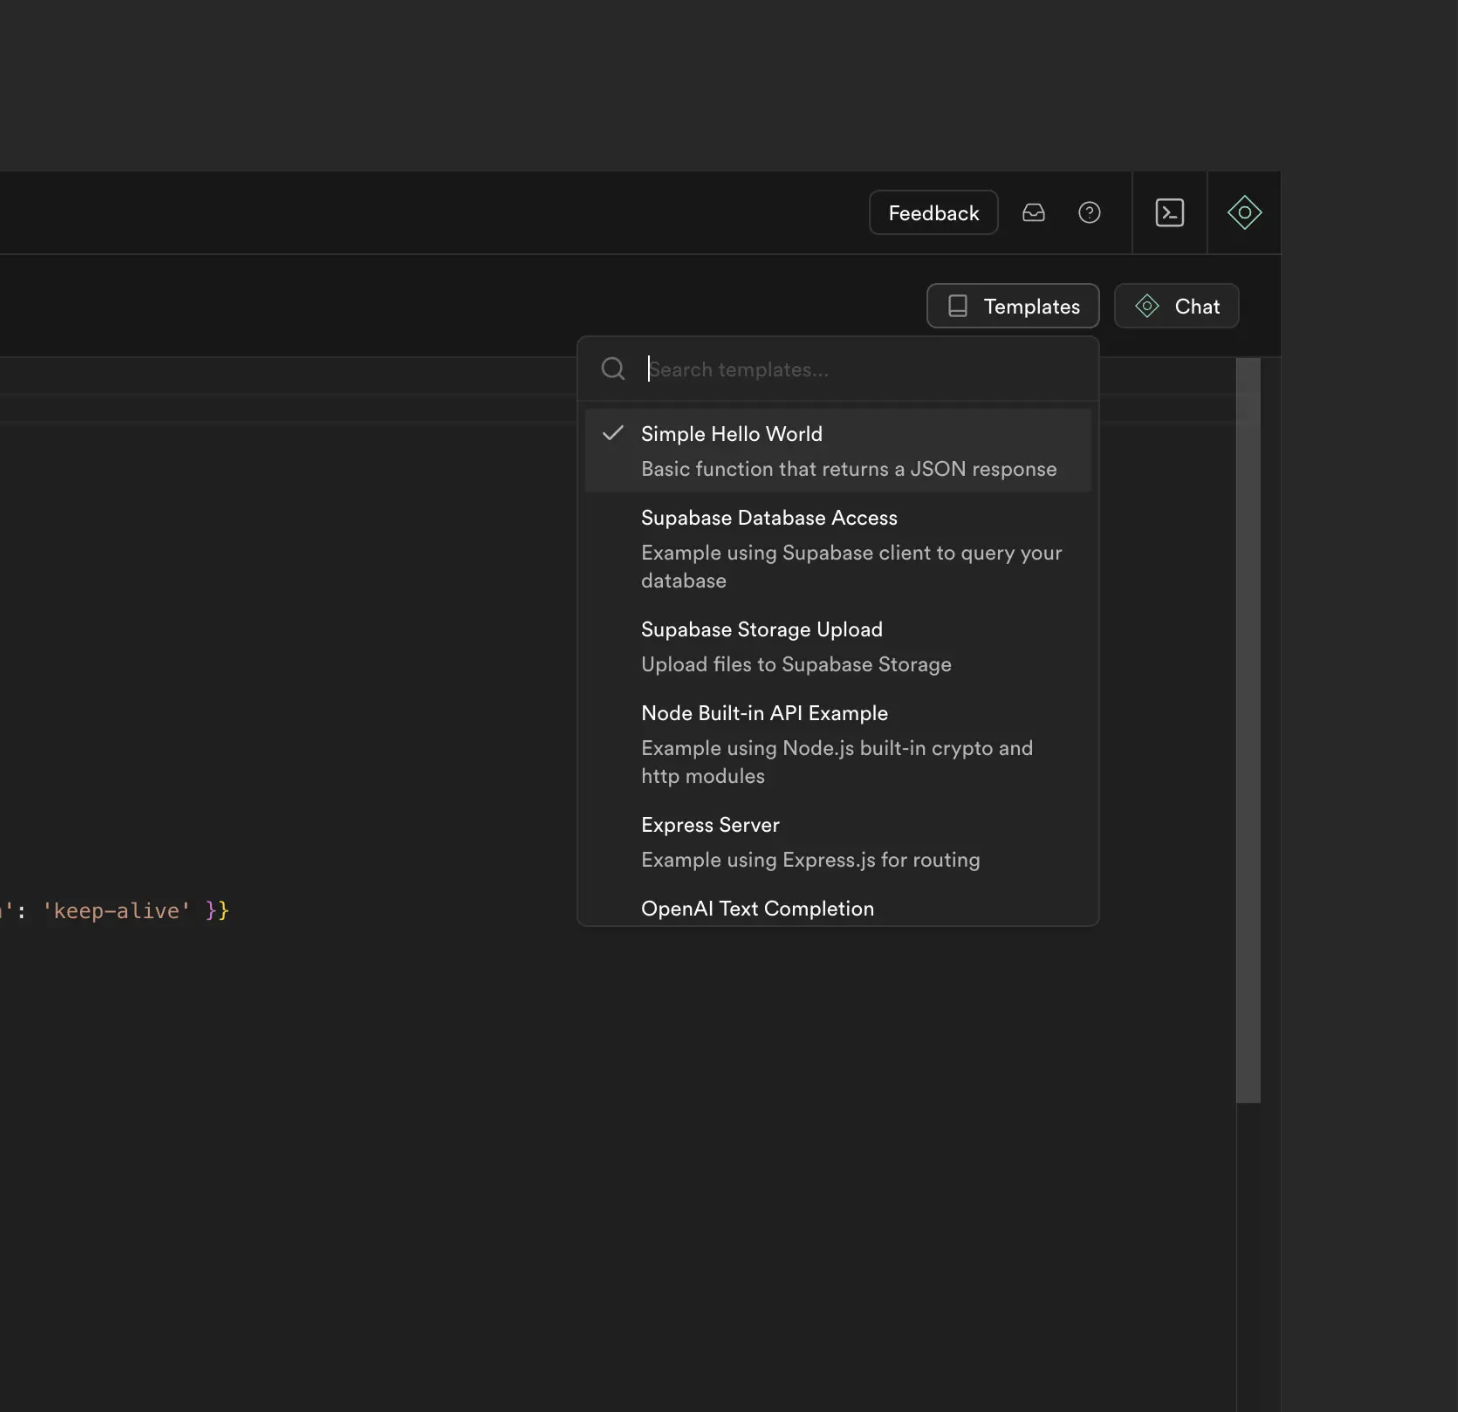
Task: Open the Feedback button
Action: click(x=933, y=213)
